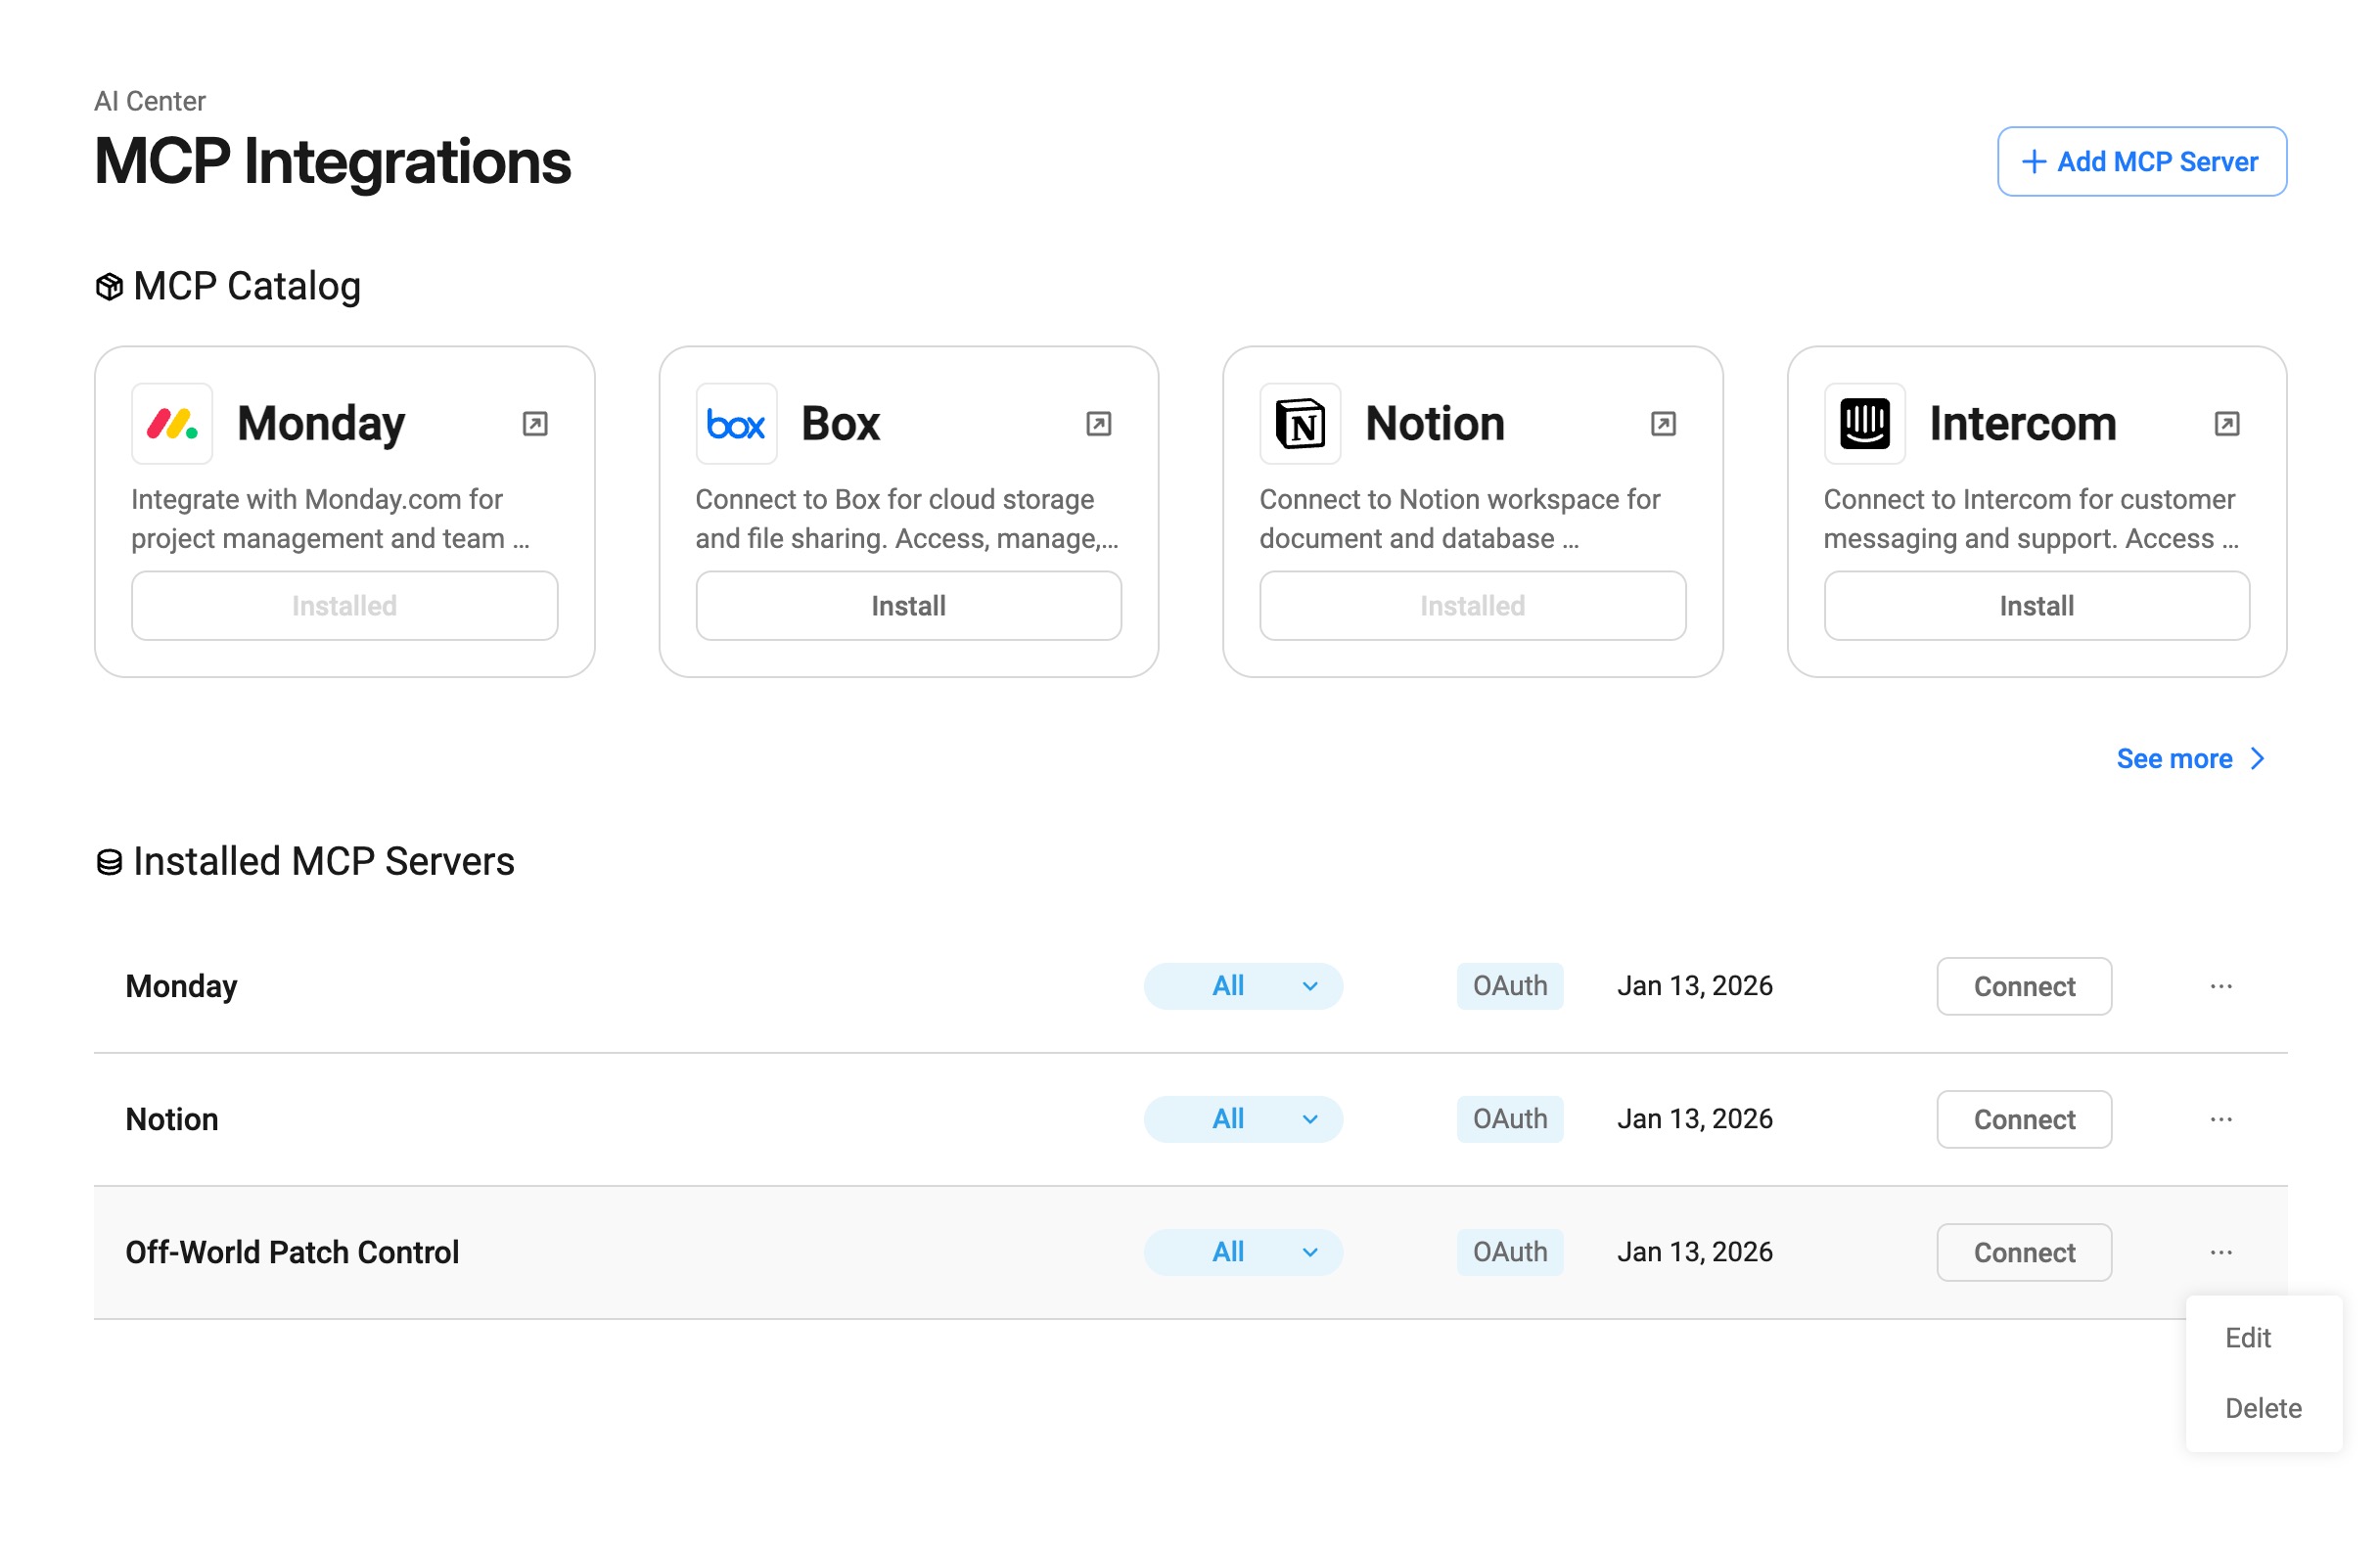Connect the Off-World Patch Control server
The height and width of the screenshot is (1548, 2380).
2024,1252
